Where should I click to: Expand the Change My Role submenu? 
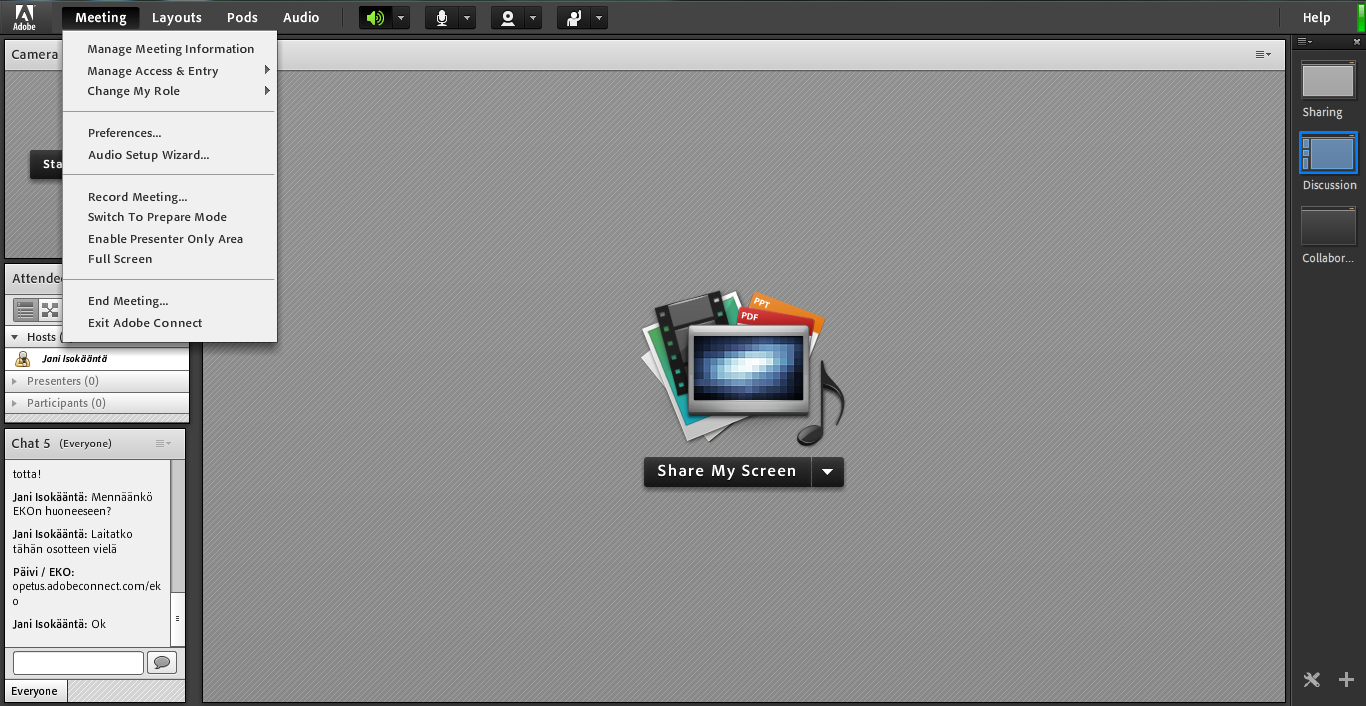point(170,91)
